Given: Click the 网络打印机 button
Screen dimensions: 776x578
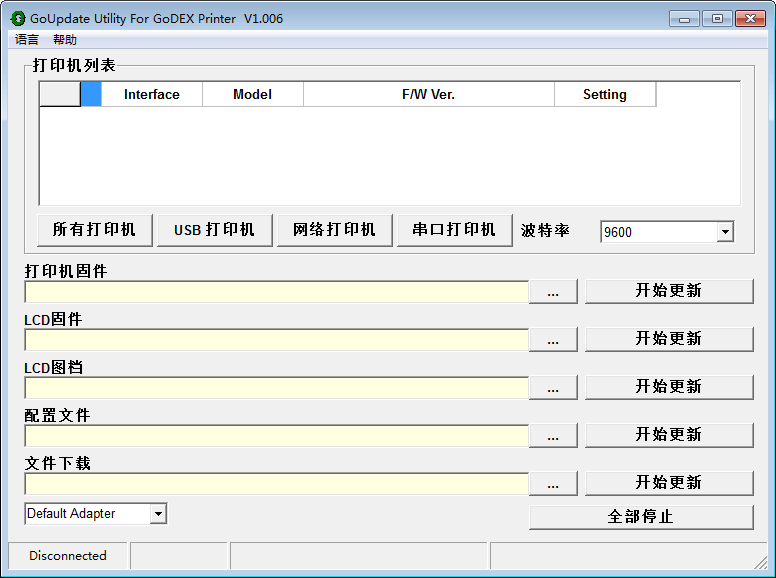Looking at the screenshot, I should coord(335,230).
